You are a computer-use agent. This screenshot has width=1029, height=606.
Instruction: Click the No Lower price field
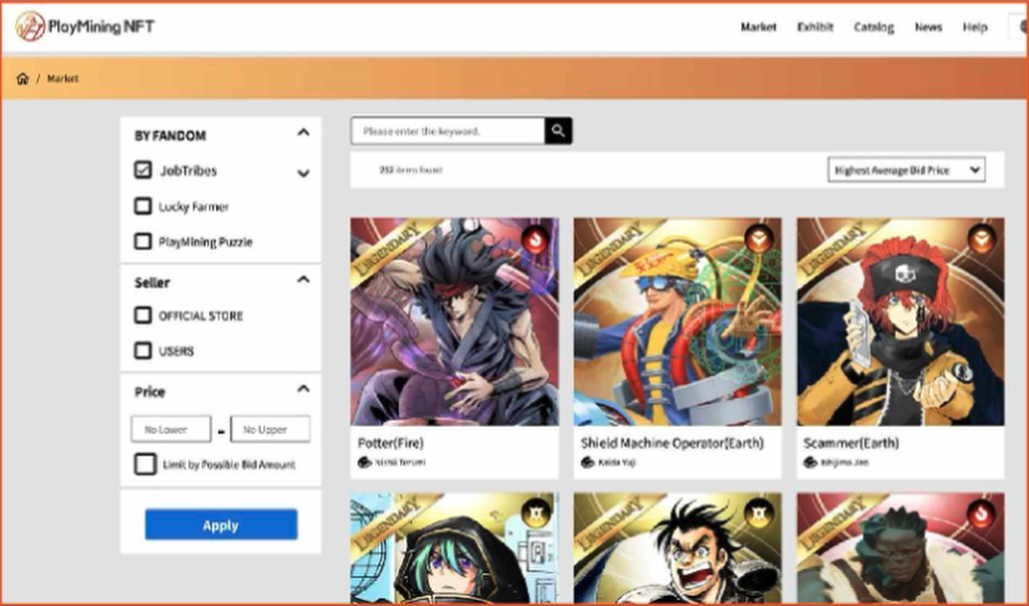[x=171, y=429]
